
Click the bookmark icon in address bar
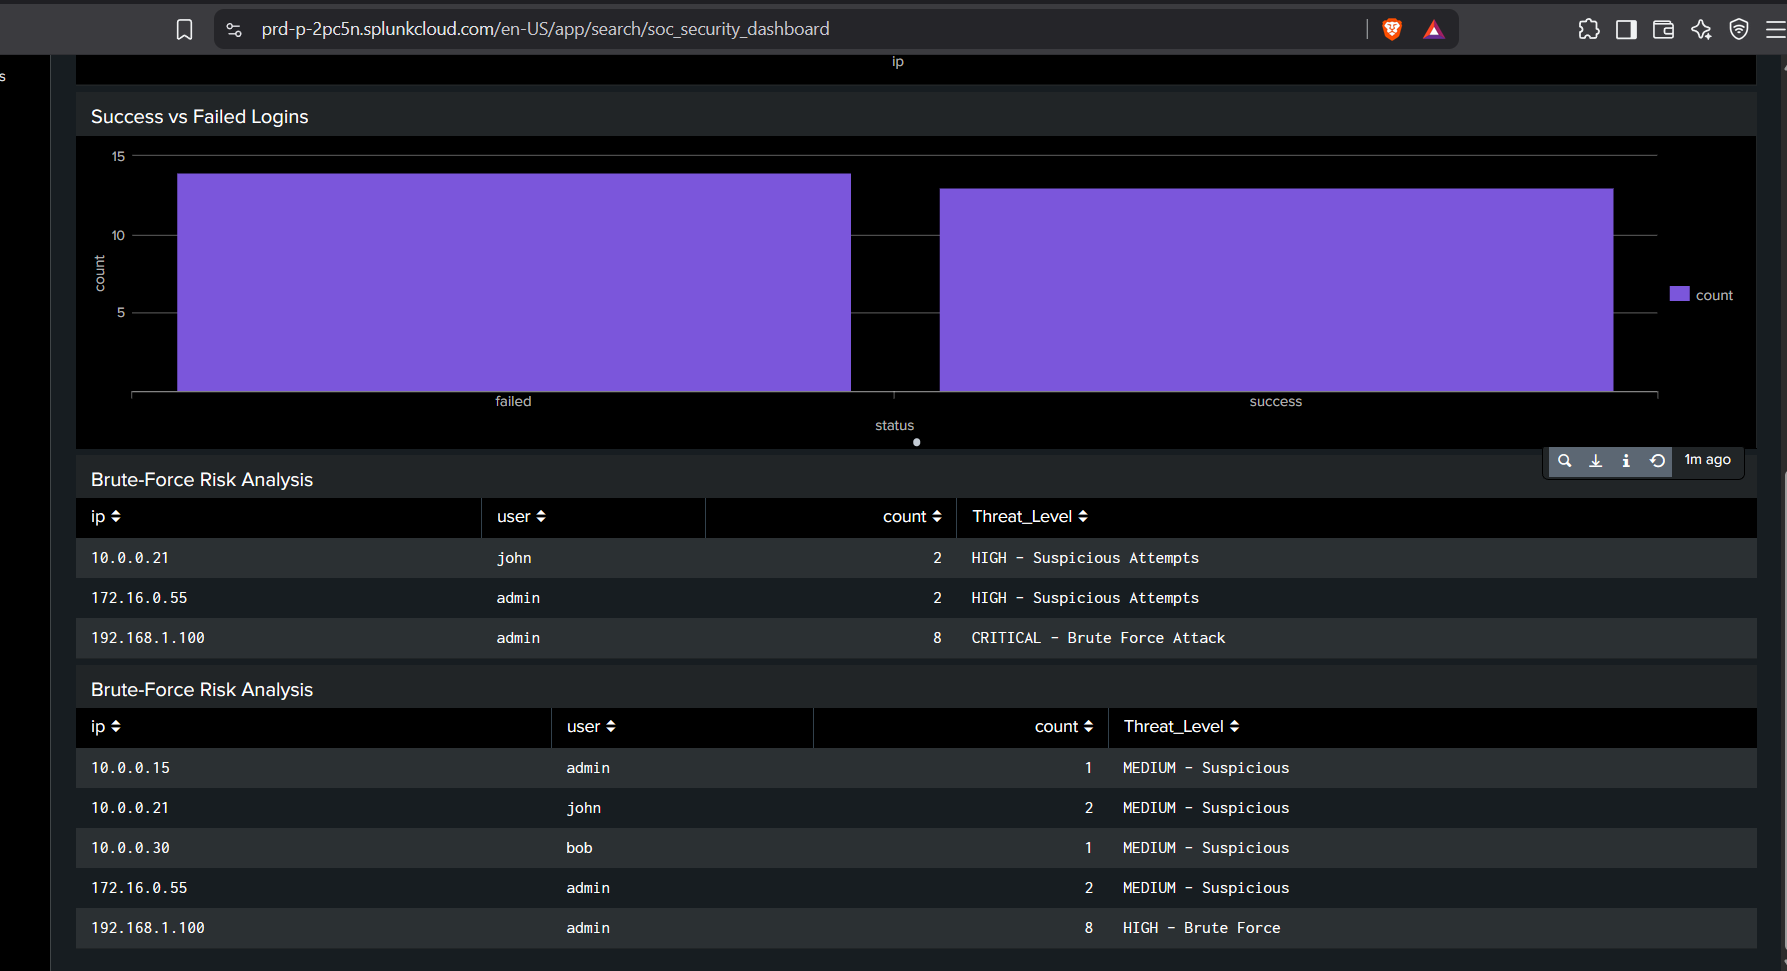coord(184,30)
